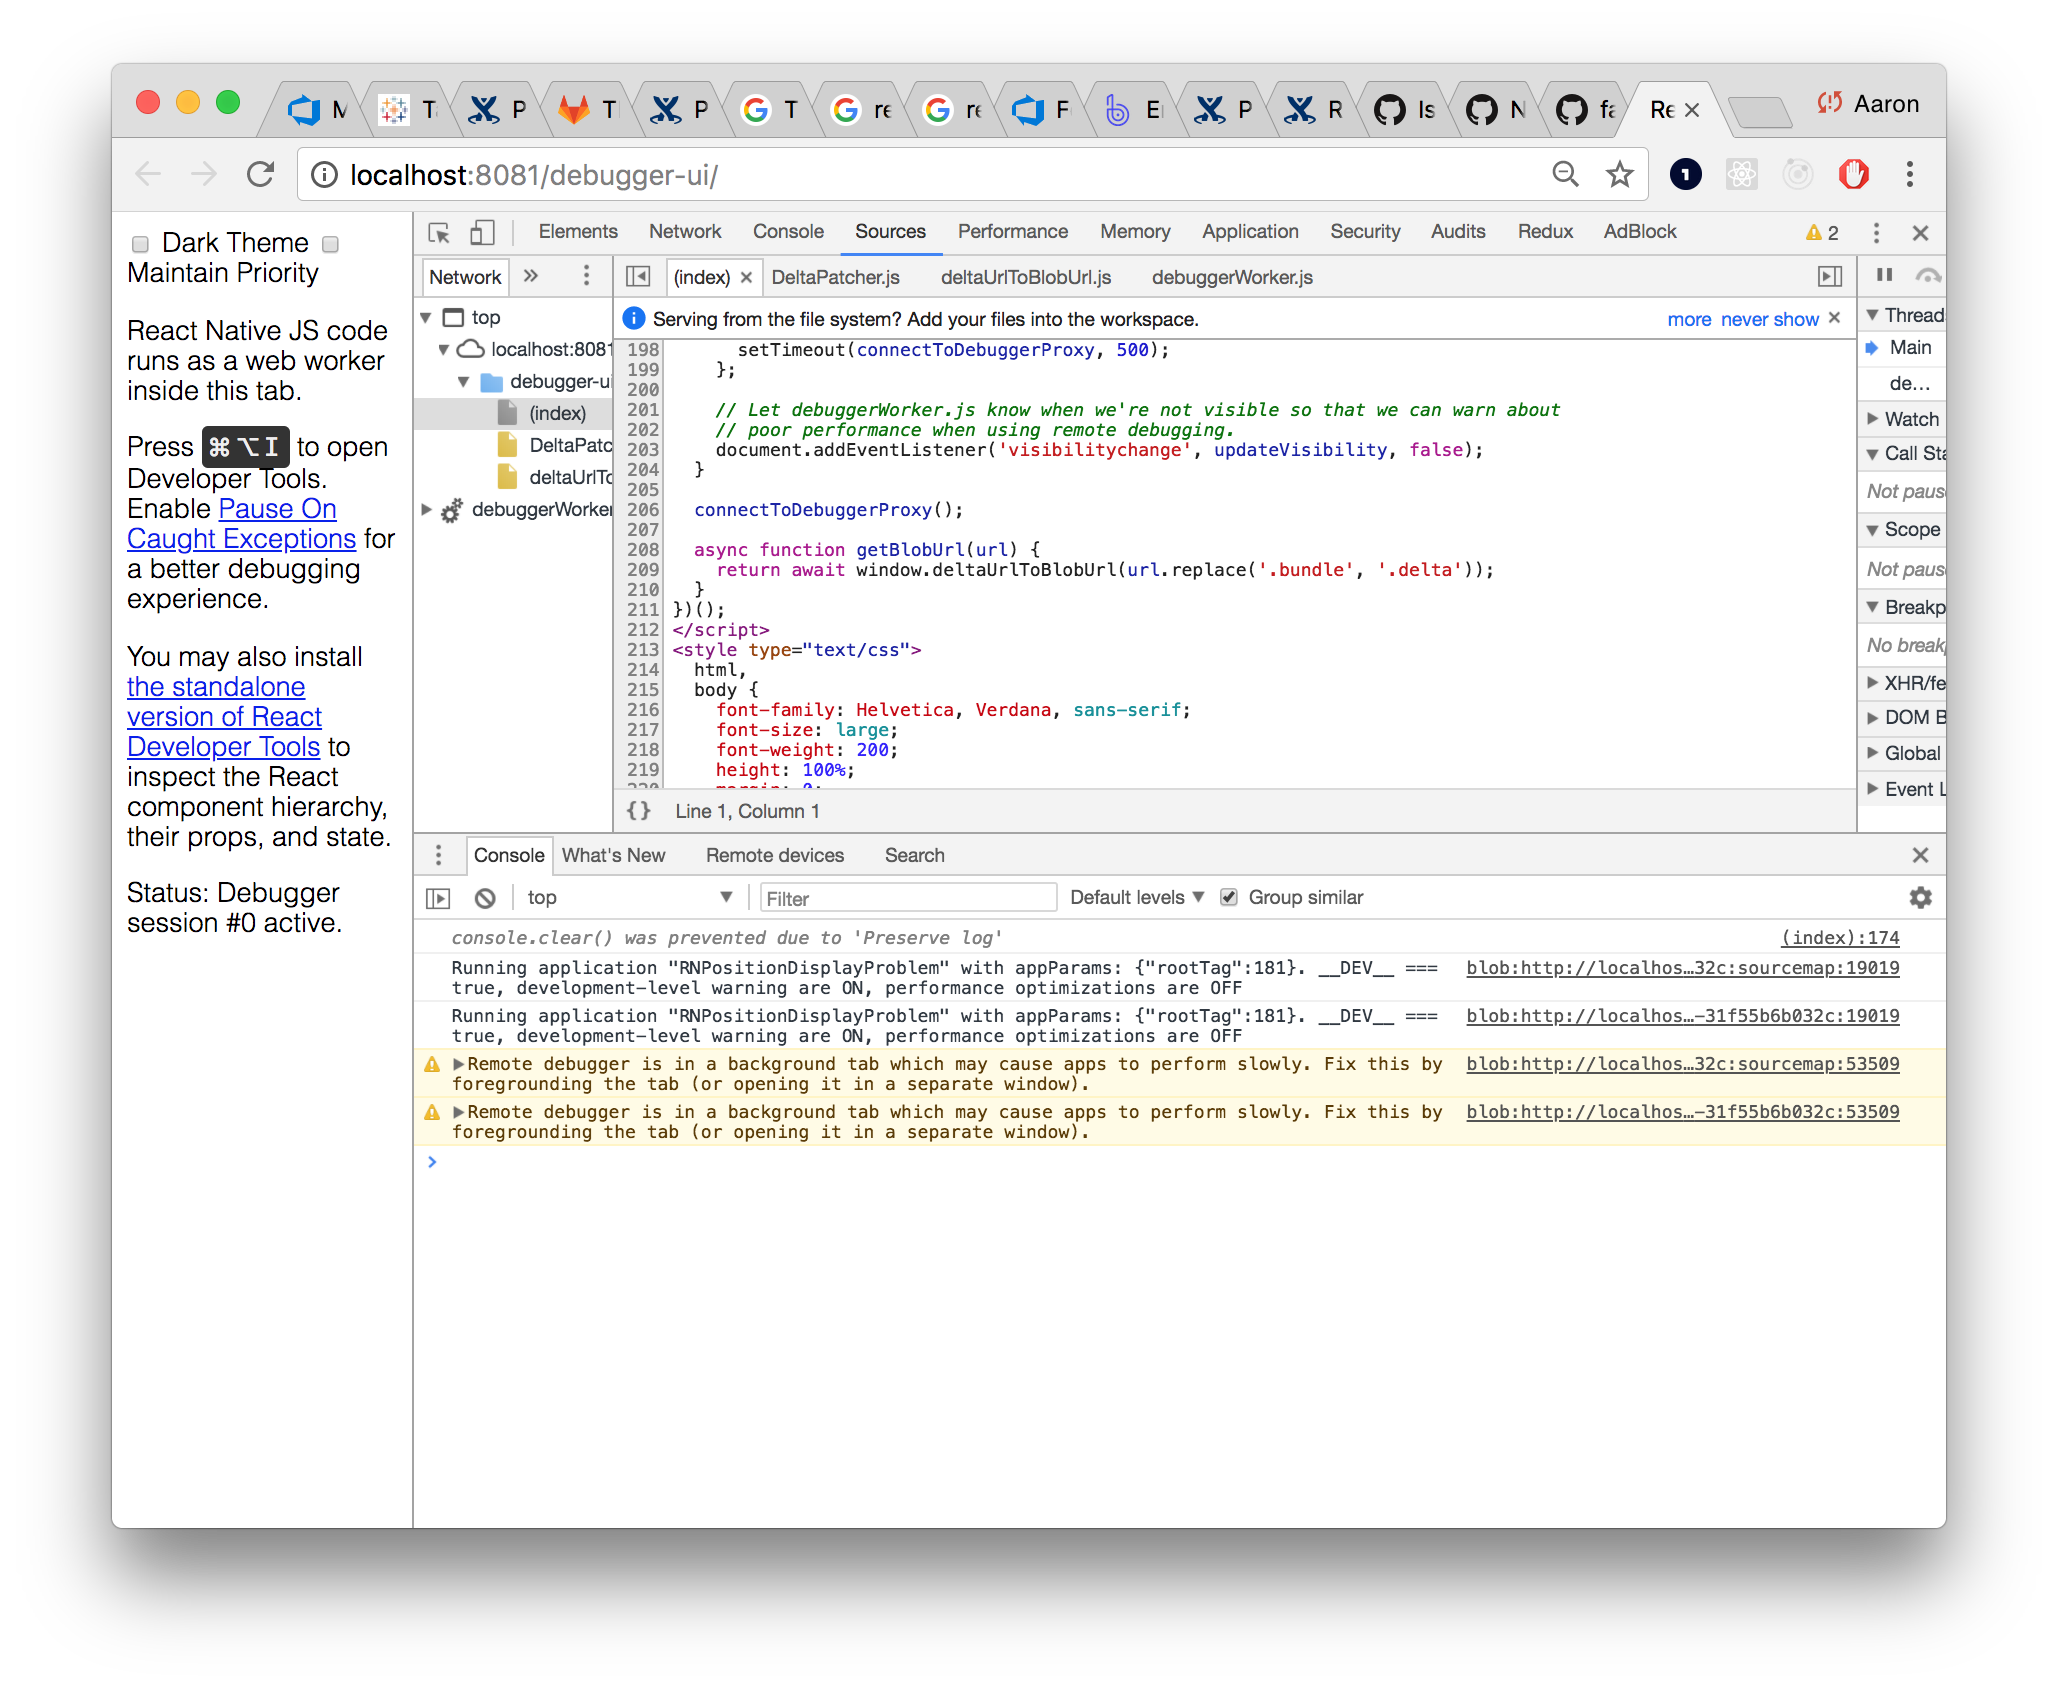Click the console Filter input field
This screenshot has height=1688, width=2058.
tap(907, 898)
